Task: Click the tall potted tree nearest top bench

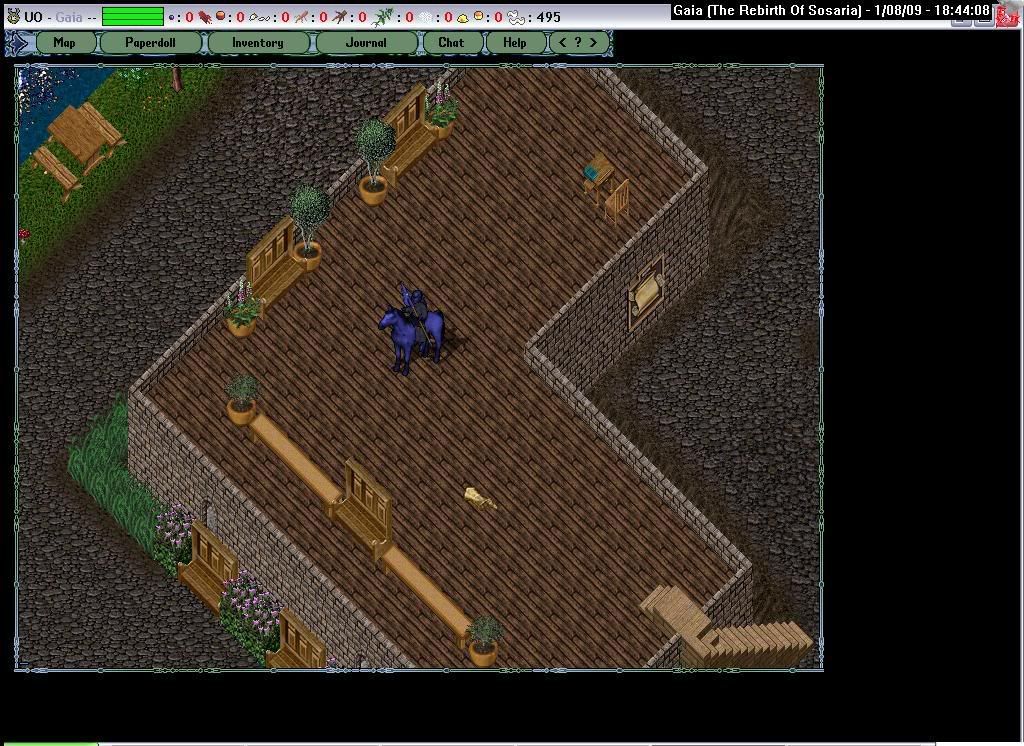Action: tap(375, 162)
